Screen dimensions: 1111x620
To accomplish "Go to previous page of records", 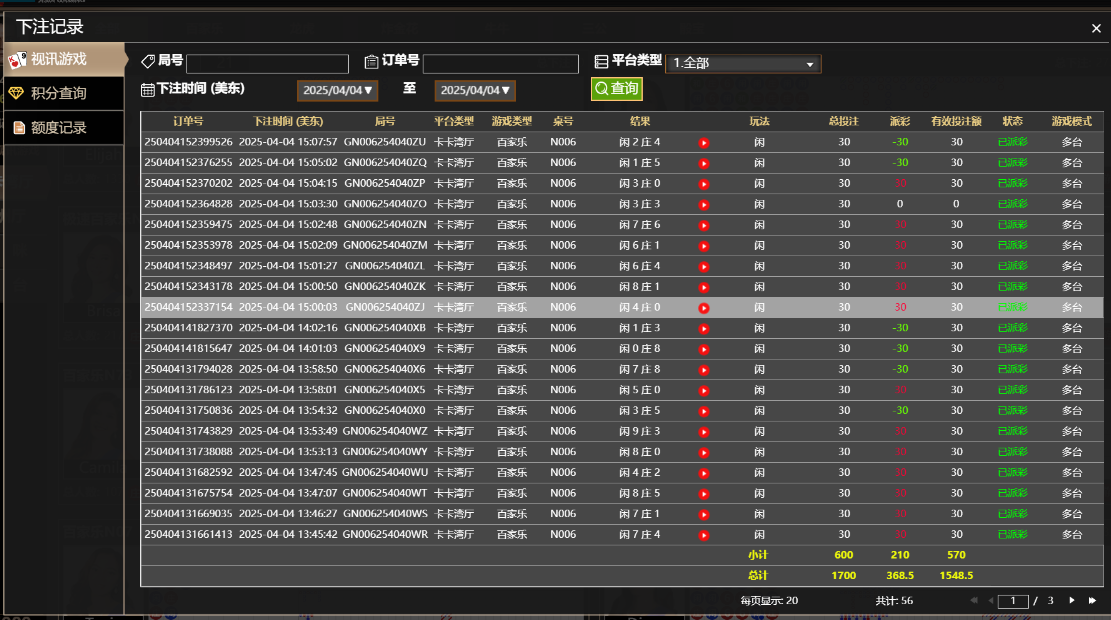I will pos(990,601).
